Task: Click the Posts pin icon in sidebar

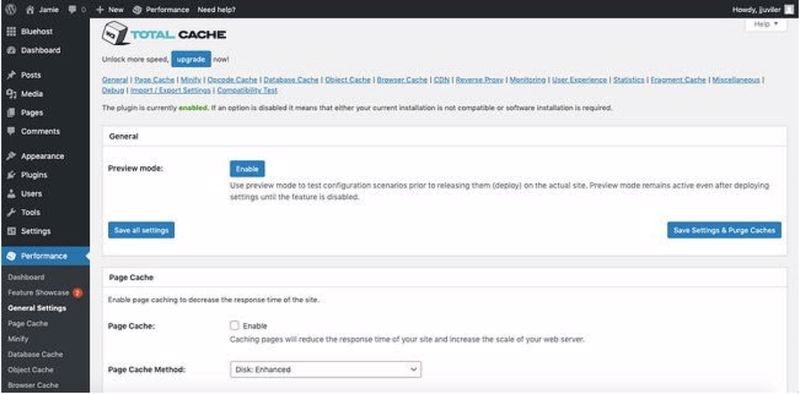Action: coord(11,75)
